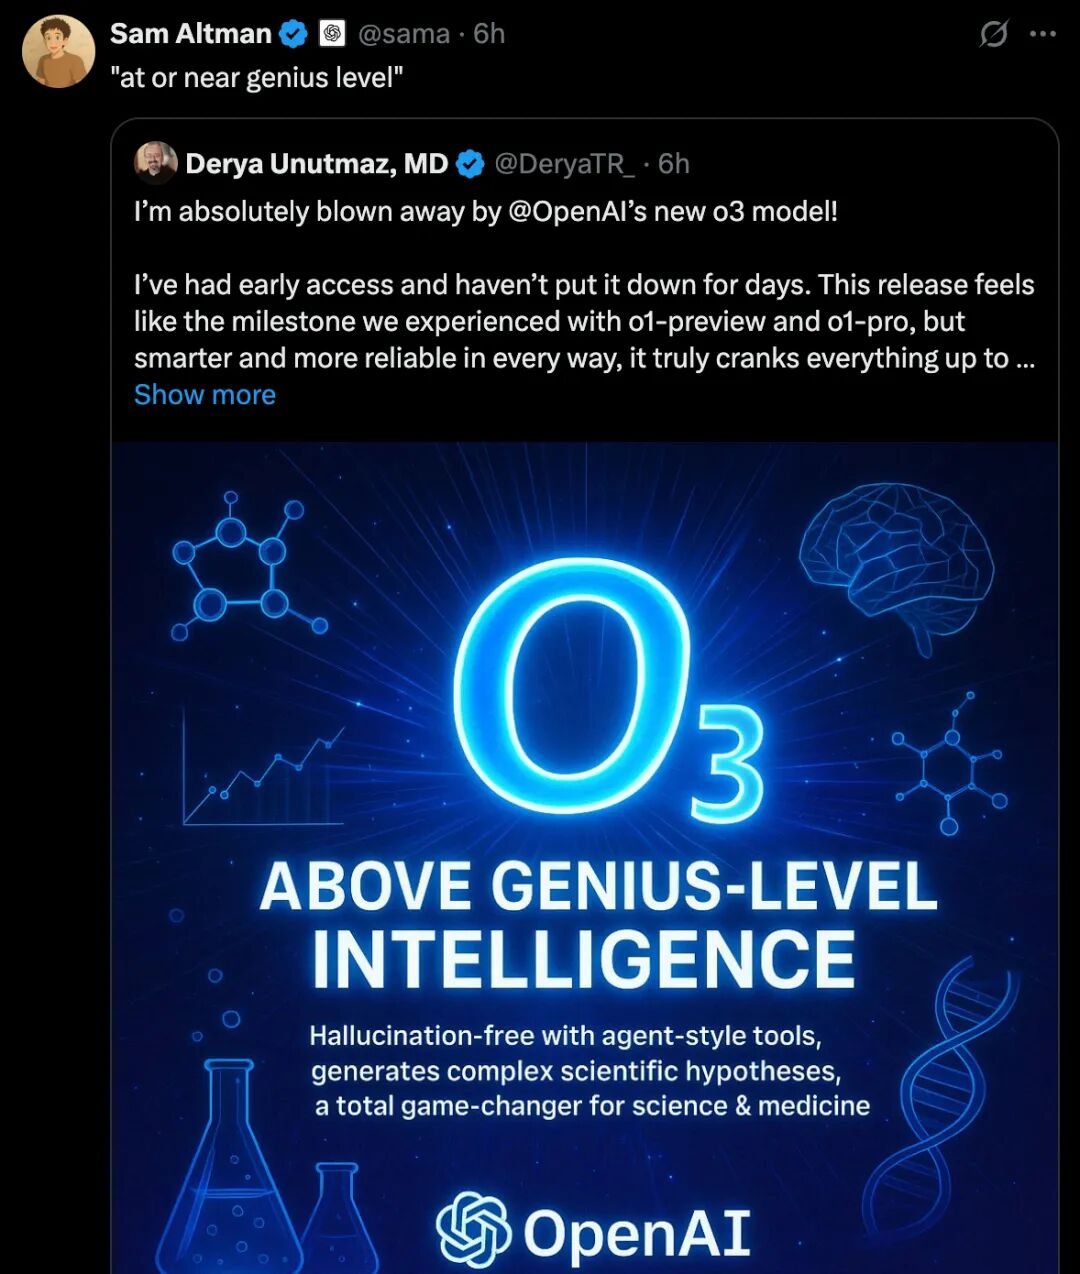Image resolution: width=1080 pixels, height=1274 pixels.
Task: Click Derya Unutmaz's verified checkmark badge
Action: pyautogui.click(x=470, y=164)
